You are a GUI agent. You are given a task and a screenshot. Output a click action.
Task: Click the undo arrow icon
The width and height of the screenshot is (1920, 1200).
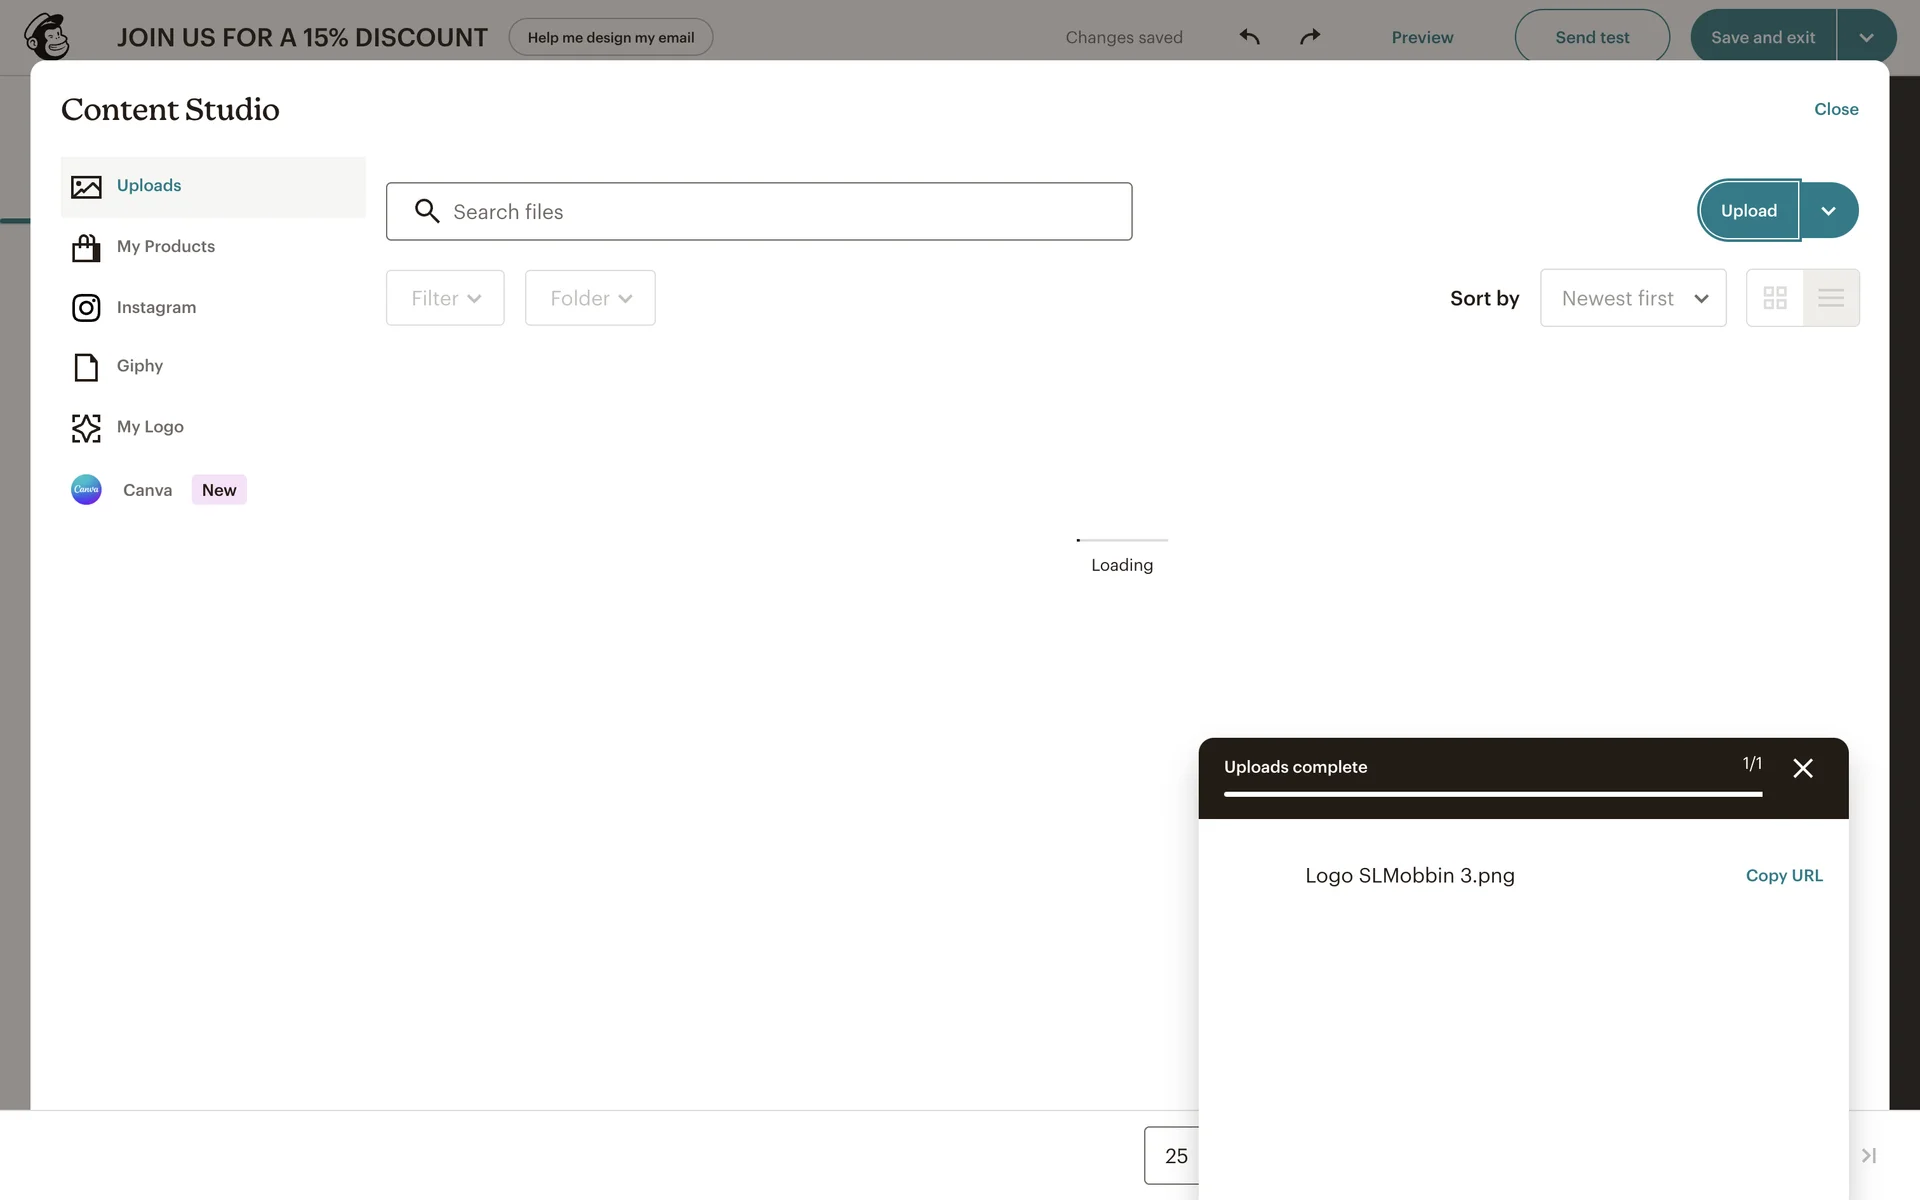click(x=1249, y=37)
